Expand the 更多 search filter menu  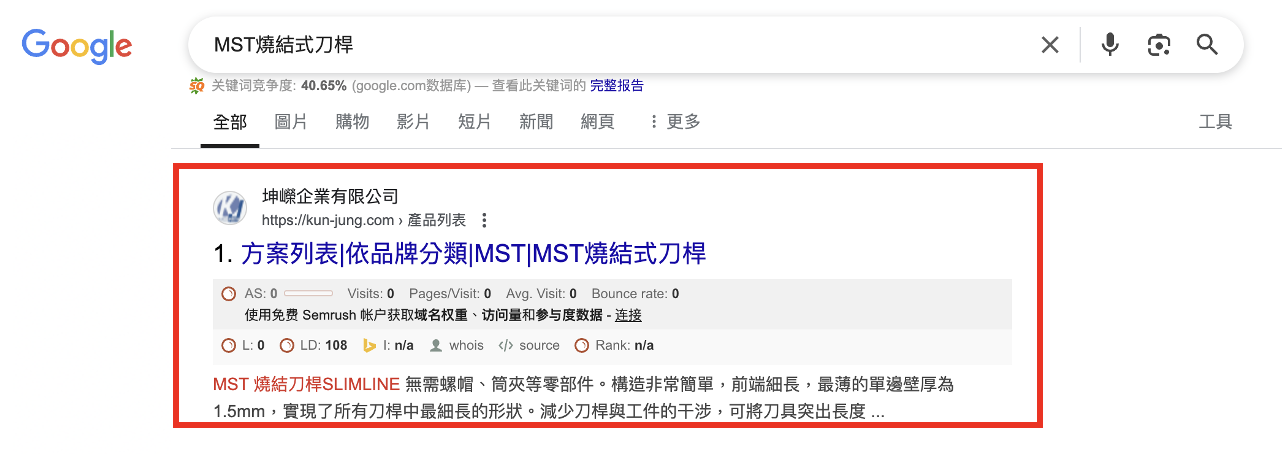click(674, 122)
